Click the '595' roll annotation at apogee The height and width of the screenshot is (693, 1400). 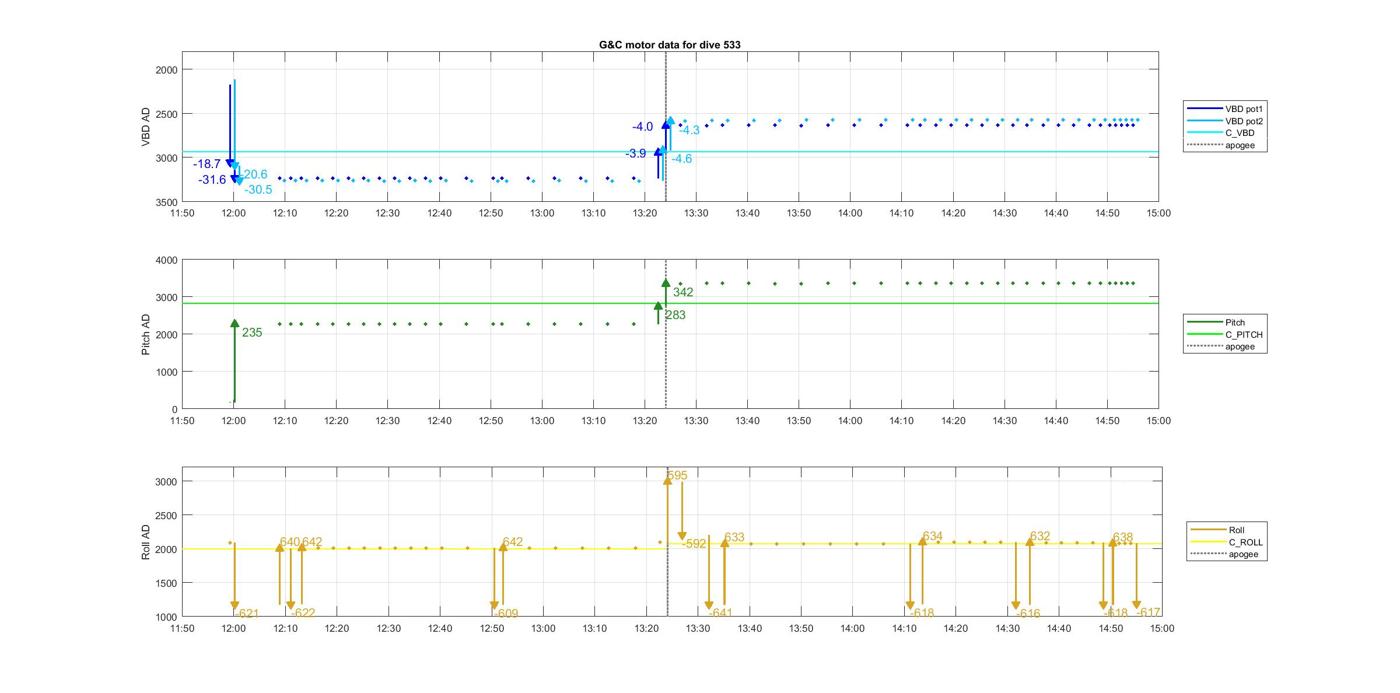pyautogui.click(x=677, y=476)
